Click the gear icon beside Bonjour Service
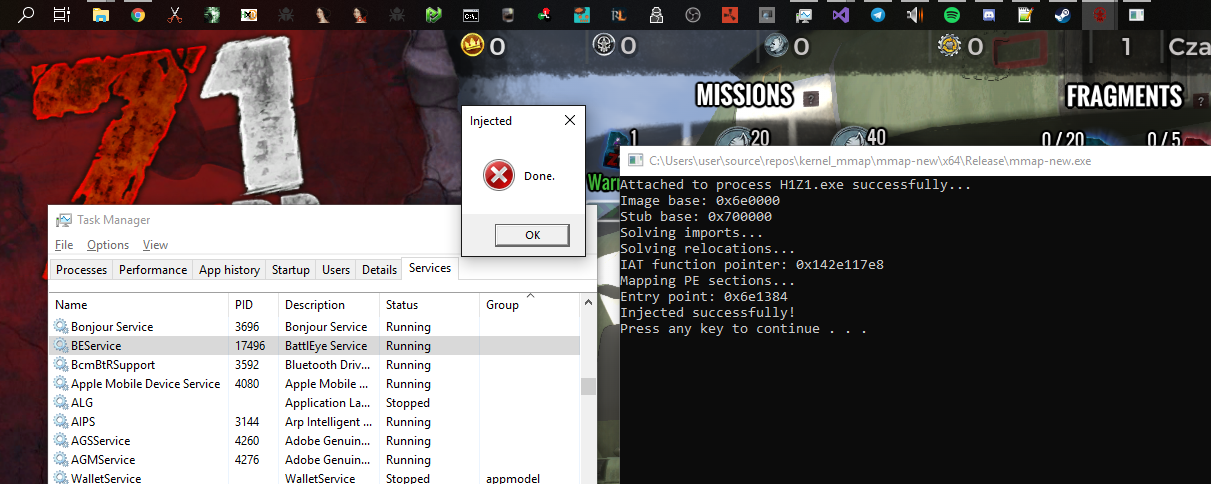Screen dimensions: 1211x484 pyautogui.click(x=61, y=327)
